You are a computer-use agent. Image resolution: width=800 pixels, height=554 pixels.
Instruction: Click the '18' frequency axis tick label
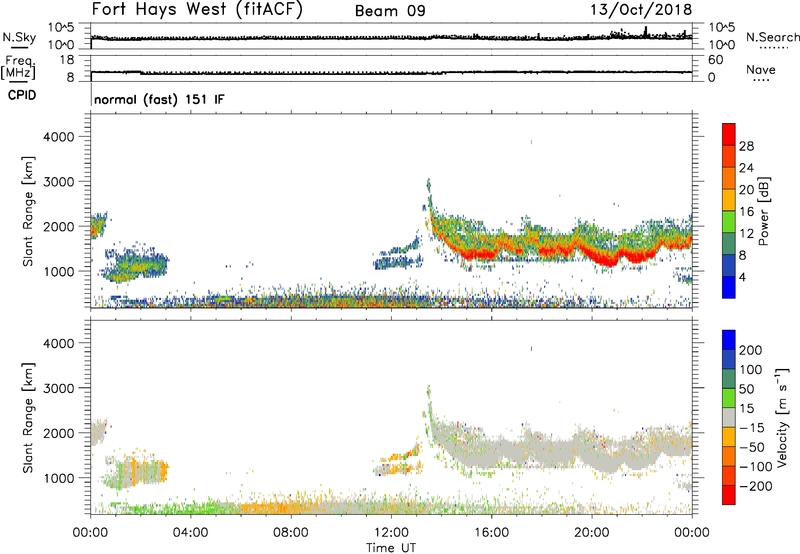(67, 60)
